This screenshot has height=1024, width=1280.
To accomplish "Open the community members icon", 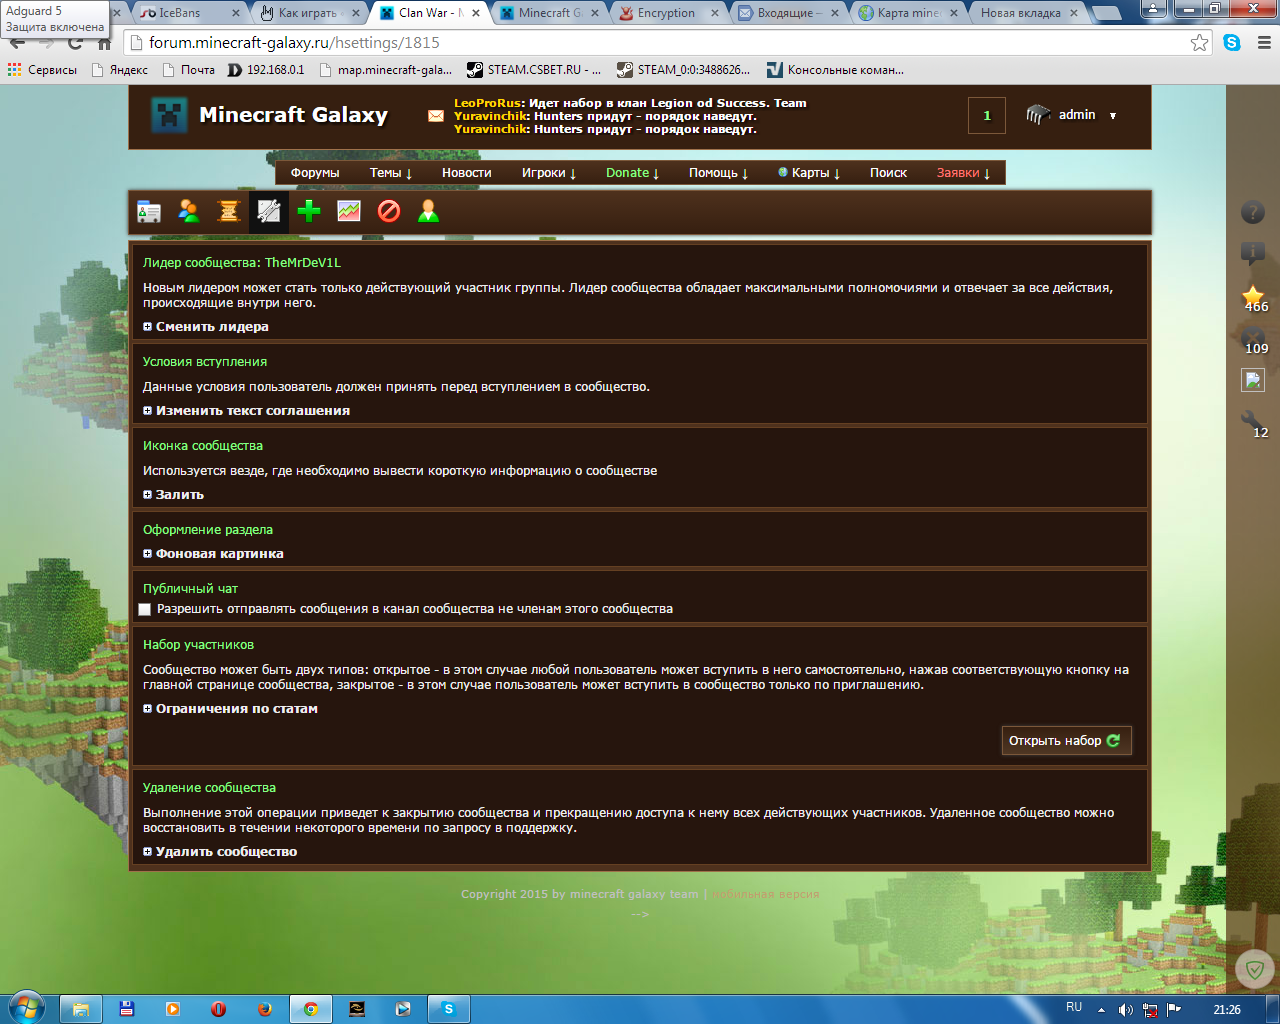I will pos(189,211).
